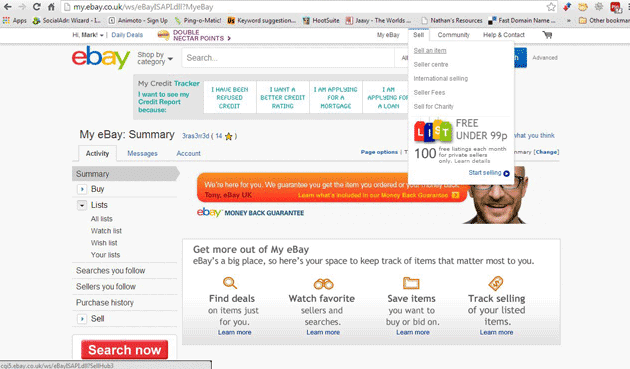
Task: Open the Animoto Sign Up bookmark
Action: tap(138, 20)
